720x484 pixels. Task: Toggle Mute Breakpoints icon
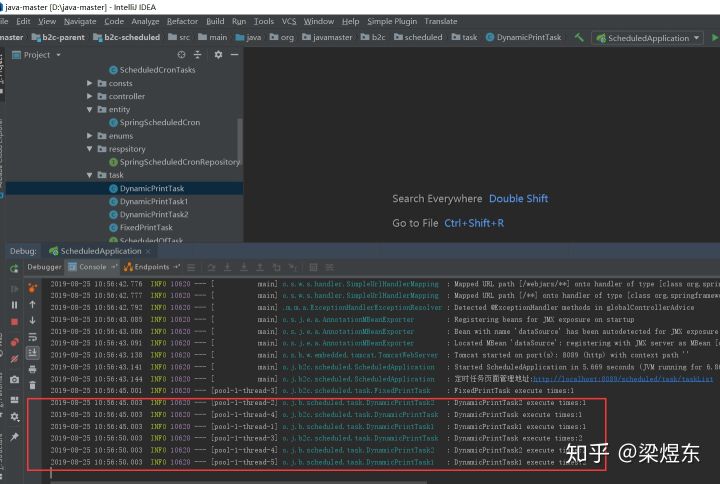(x=14, y=359)
